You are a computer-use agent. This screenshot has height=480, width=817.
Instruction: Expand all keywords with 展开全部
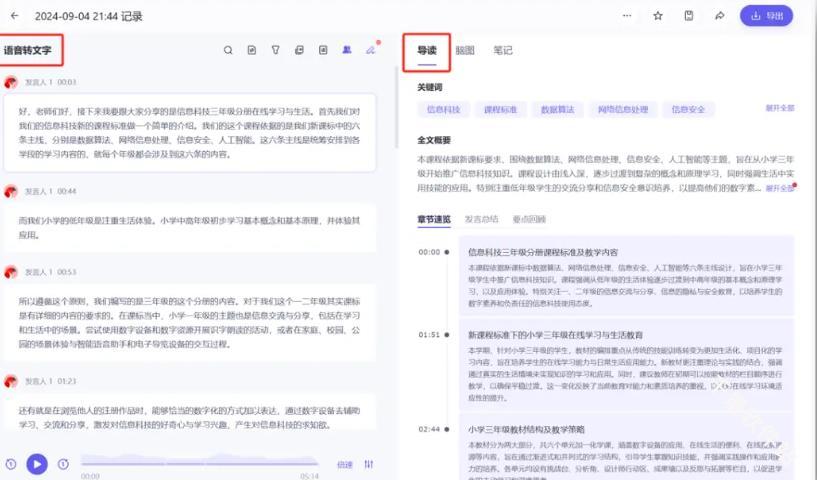click(x=779, y=108)
